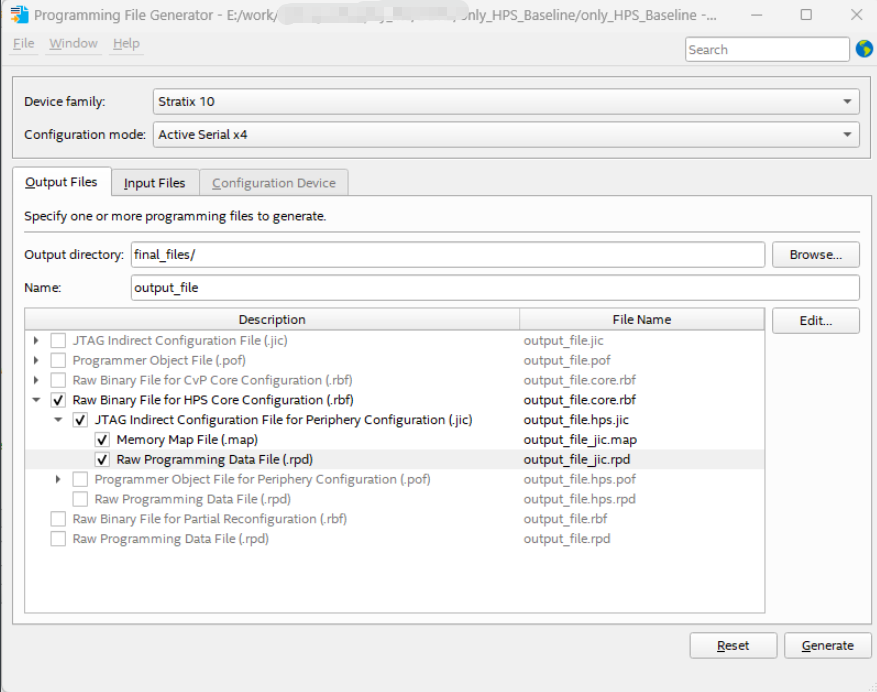Select Raw Binary File for HPS Core label
The height and width of the screenshot is (692, 877).
(213, 400)
